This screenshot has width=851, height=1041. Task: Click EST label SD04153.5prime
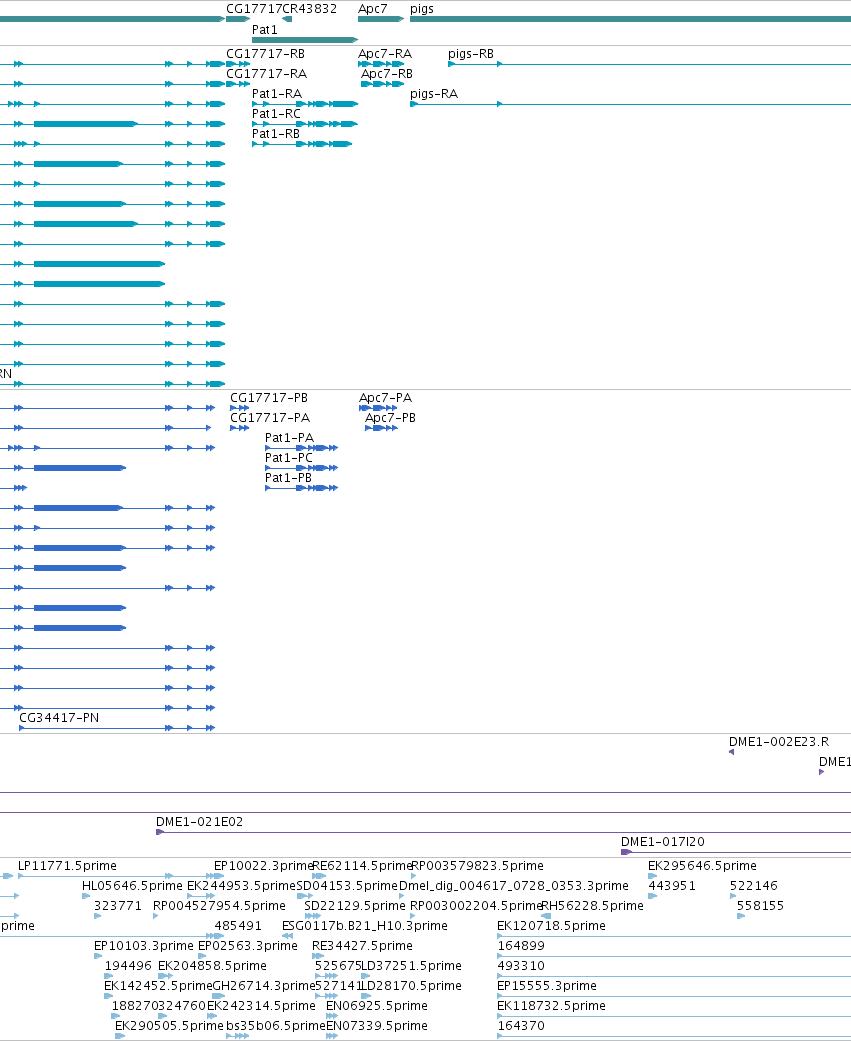347,886
